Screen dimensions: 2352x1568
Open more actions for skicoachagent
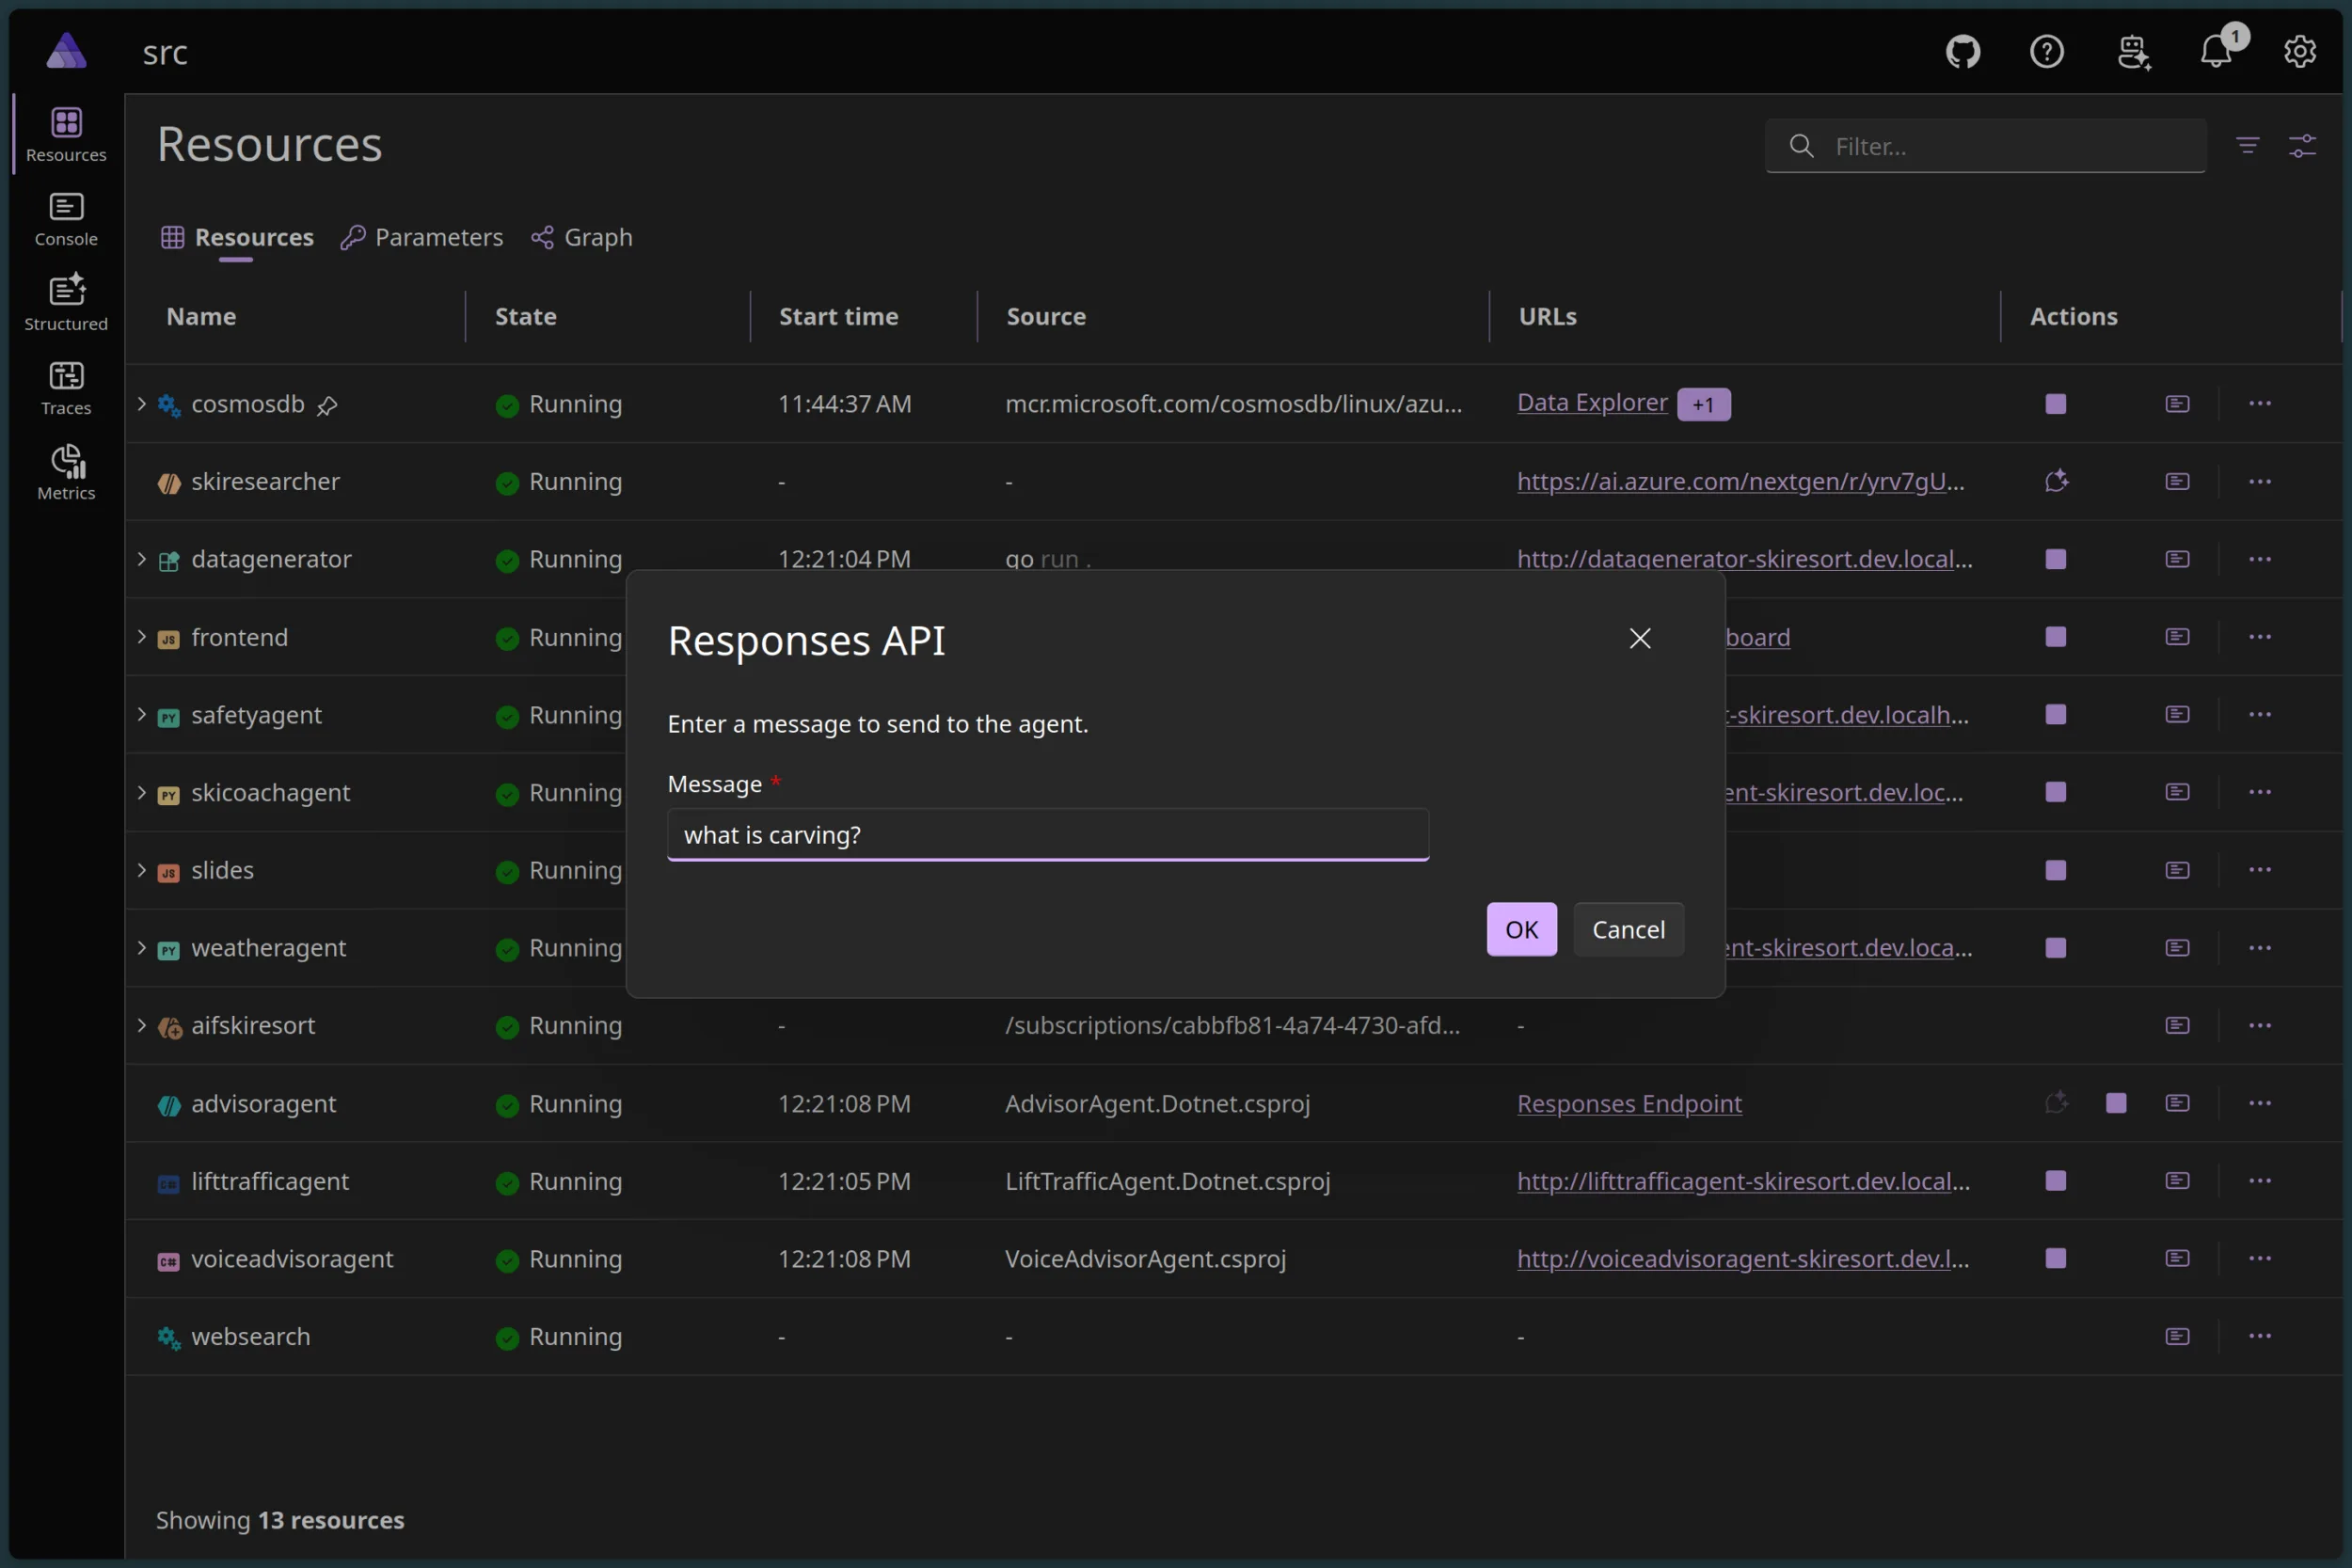(2259, 792)
